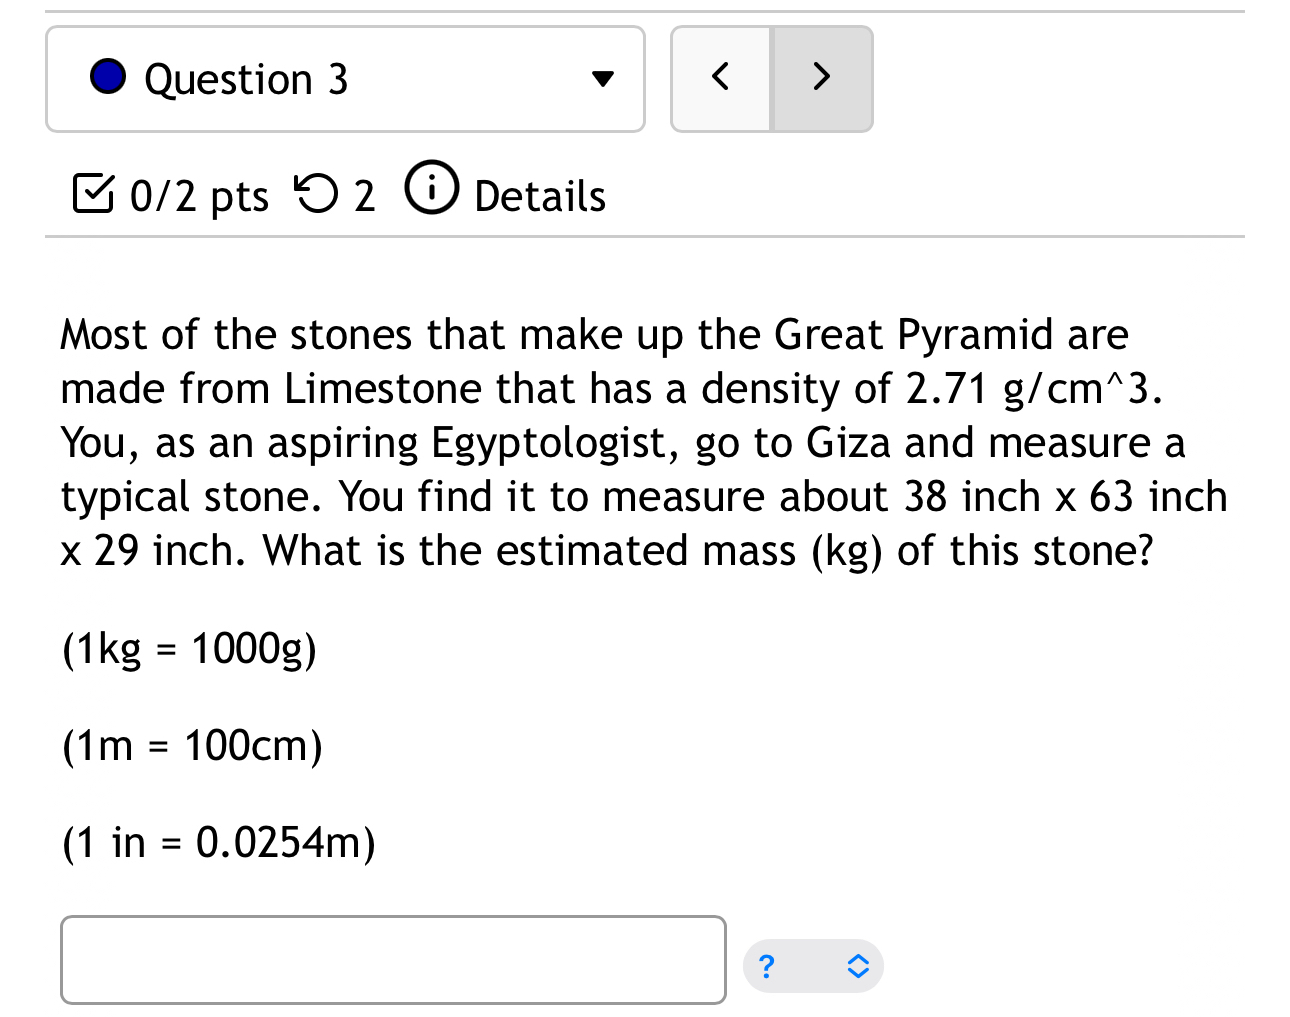Viewport: 1290px width, 1017px height.
Task: Click the circled i icon before Details
Action: coord(431,186)
